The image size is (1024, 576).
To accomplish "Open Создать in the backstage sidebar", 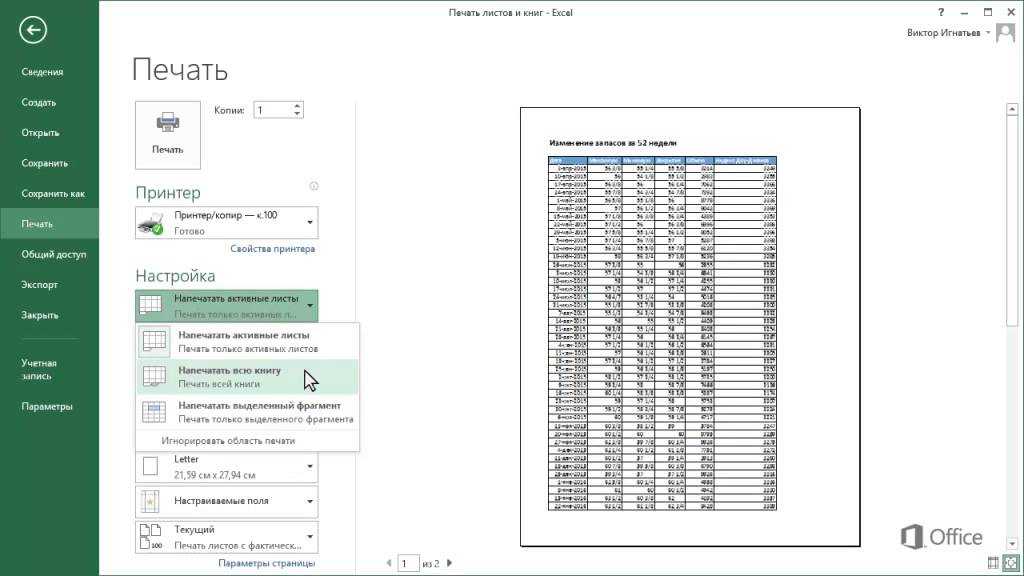I will (39, 103).
